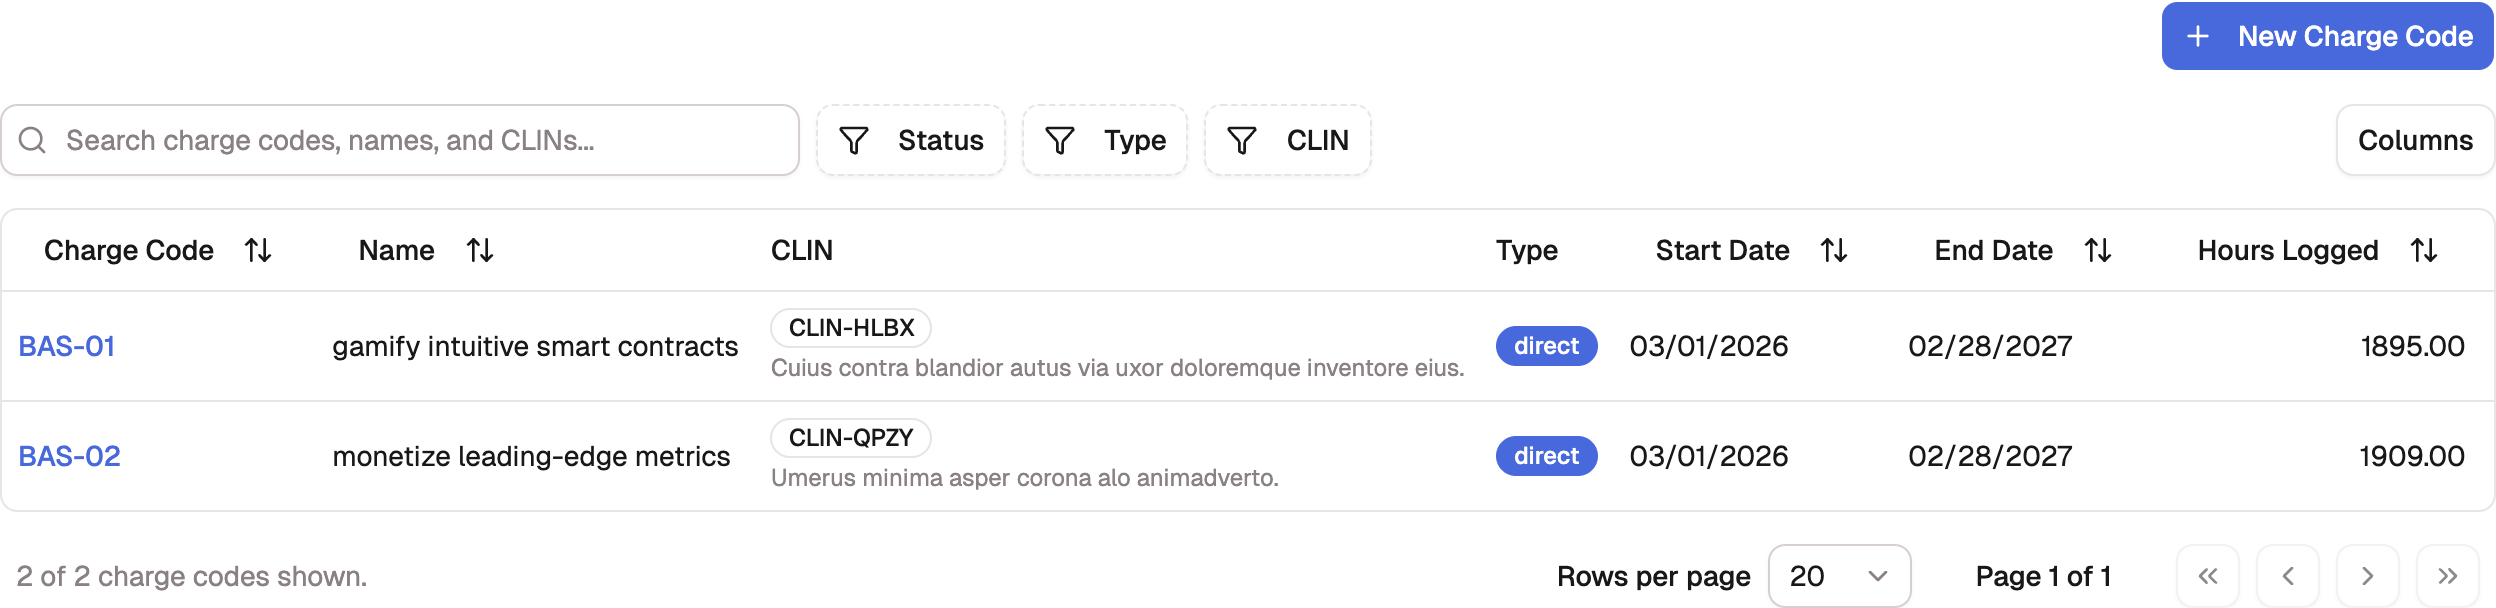Select name gamify intuitive smart contracts
The image size is (2496, 608).
point(535,346)
